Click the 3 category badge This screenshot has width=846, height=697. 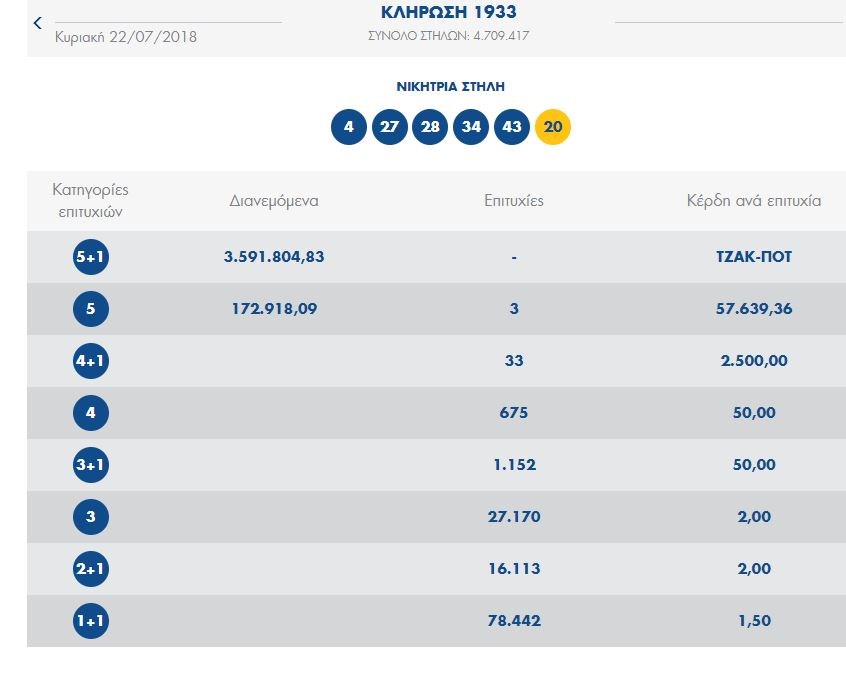[90, 517]
